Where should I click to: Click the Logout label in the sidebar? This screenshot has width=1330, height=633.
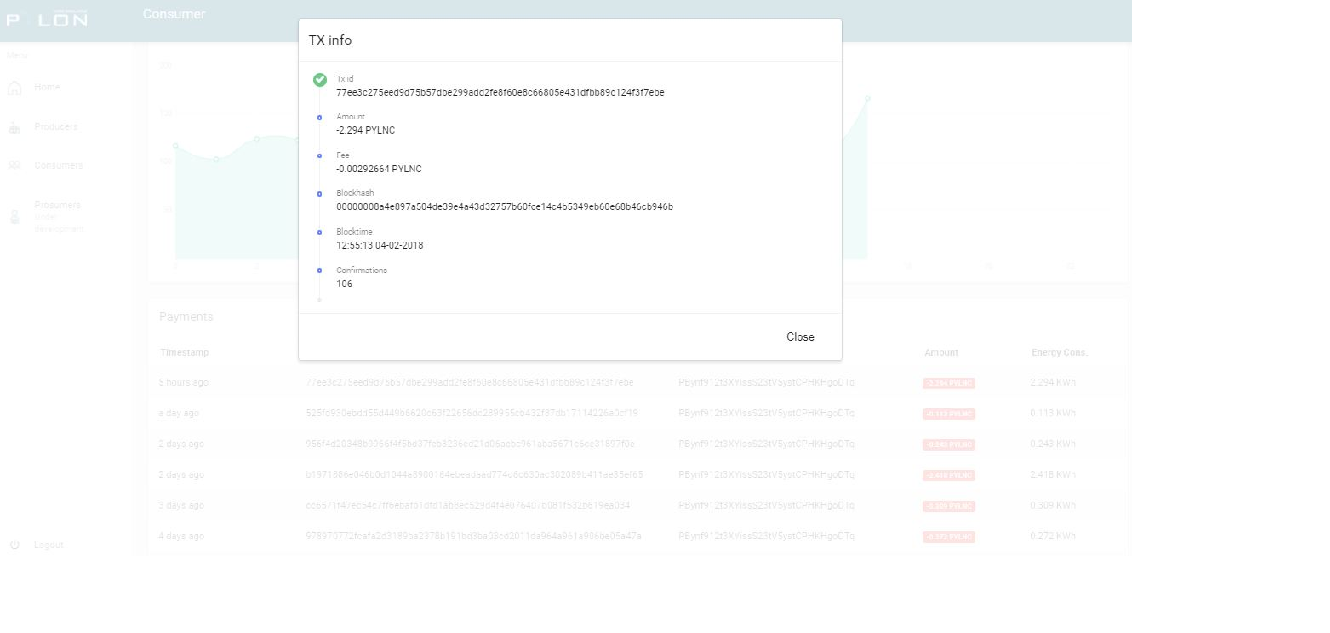pos(49,545)
